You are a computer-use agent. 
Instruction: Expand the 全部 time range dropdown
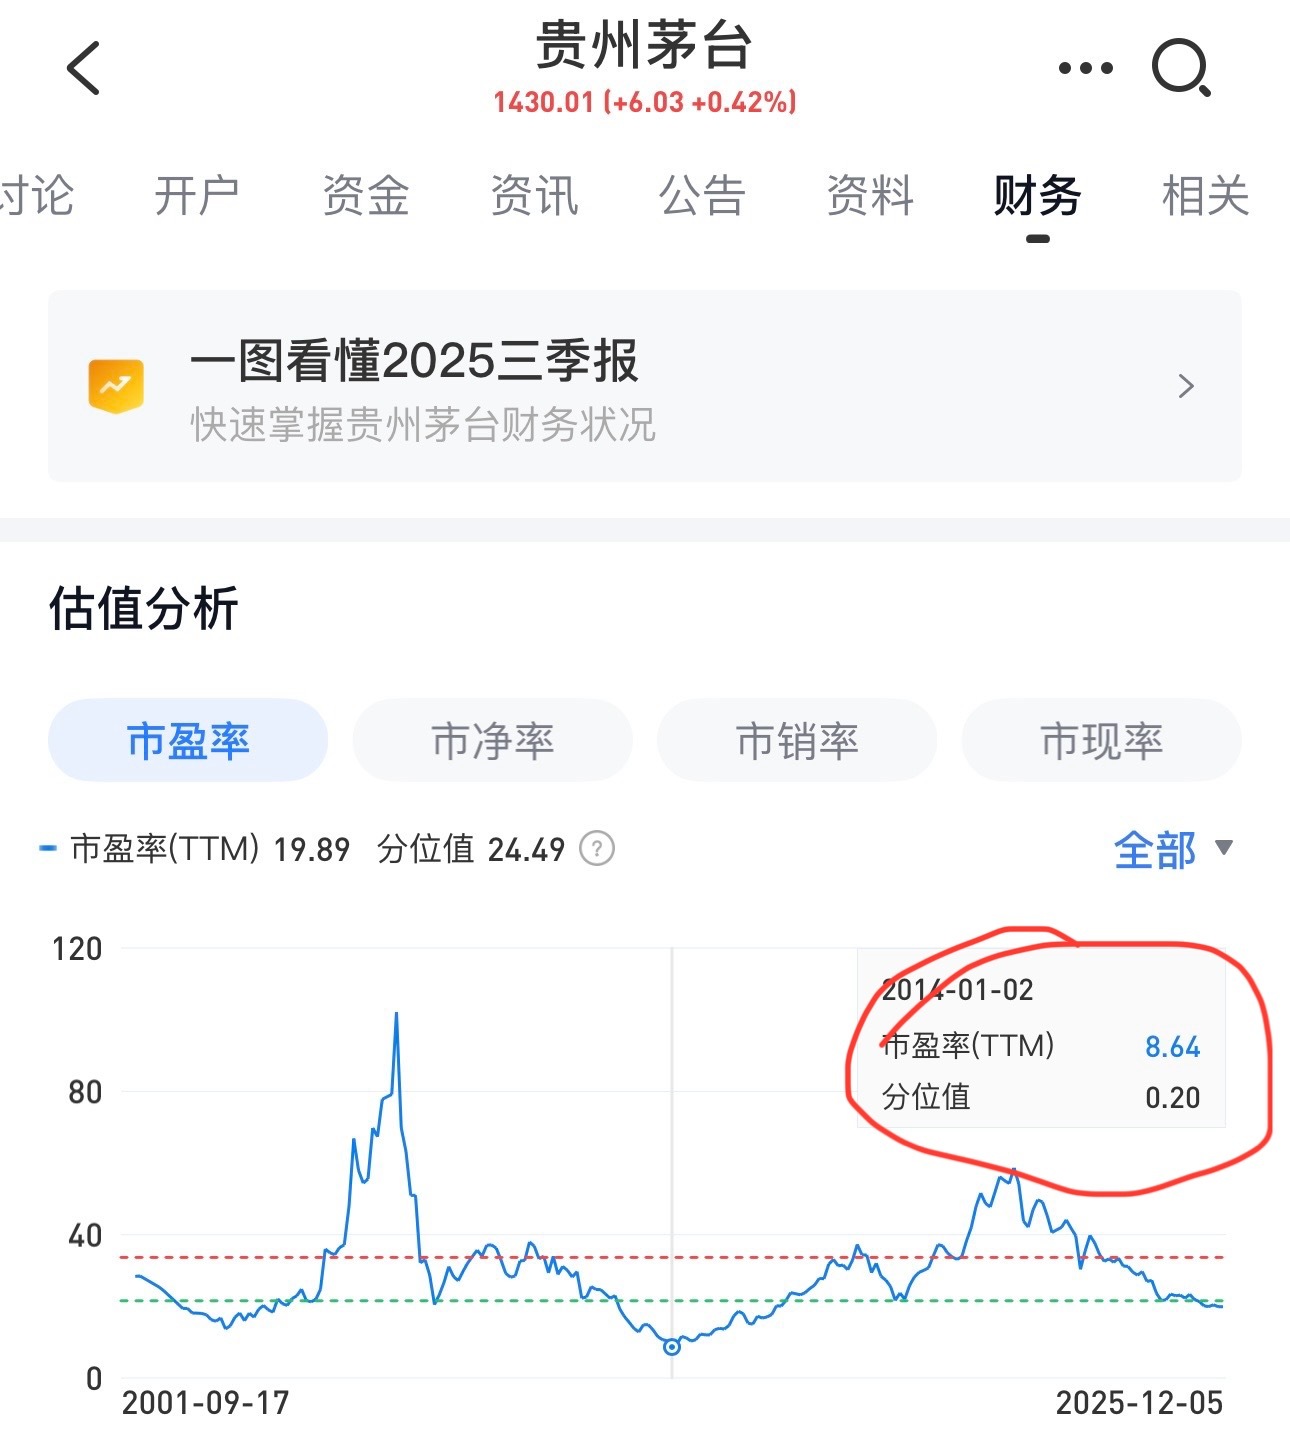[x=1173, y=850]
